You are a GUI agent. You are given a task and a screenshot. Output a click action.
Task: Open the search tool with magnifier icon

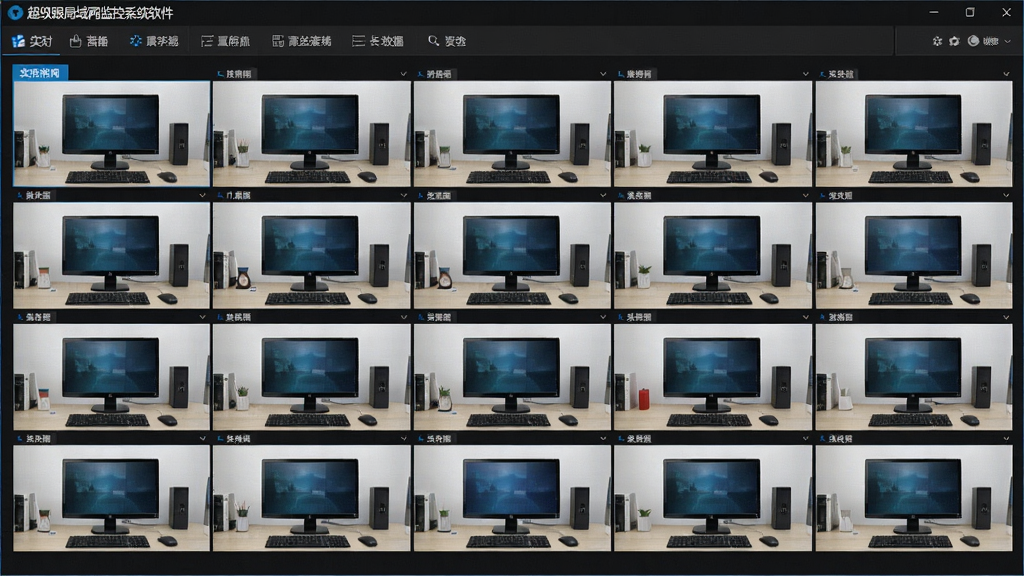(447, 41)
